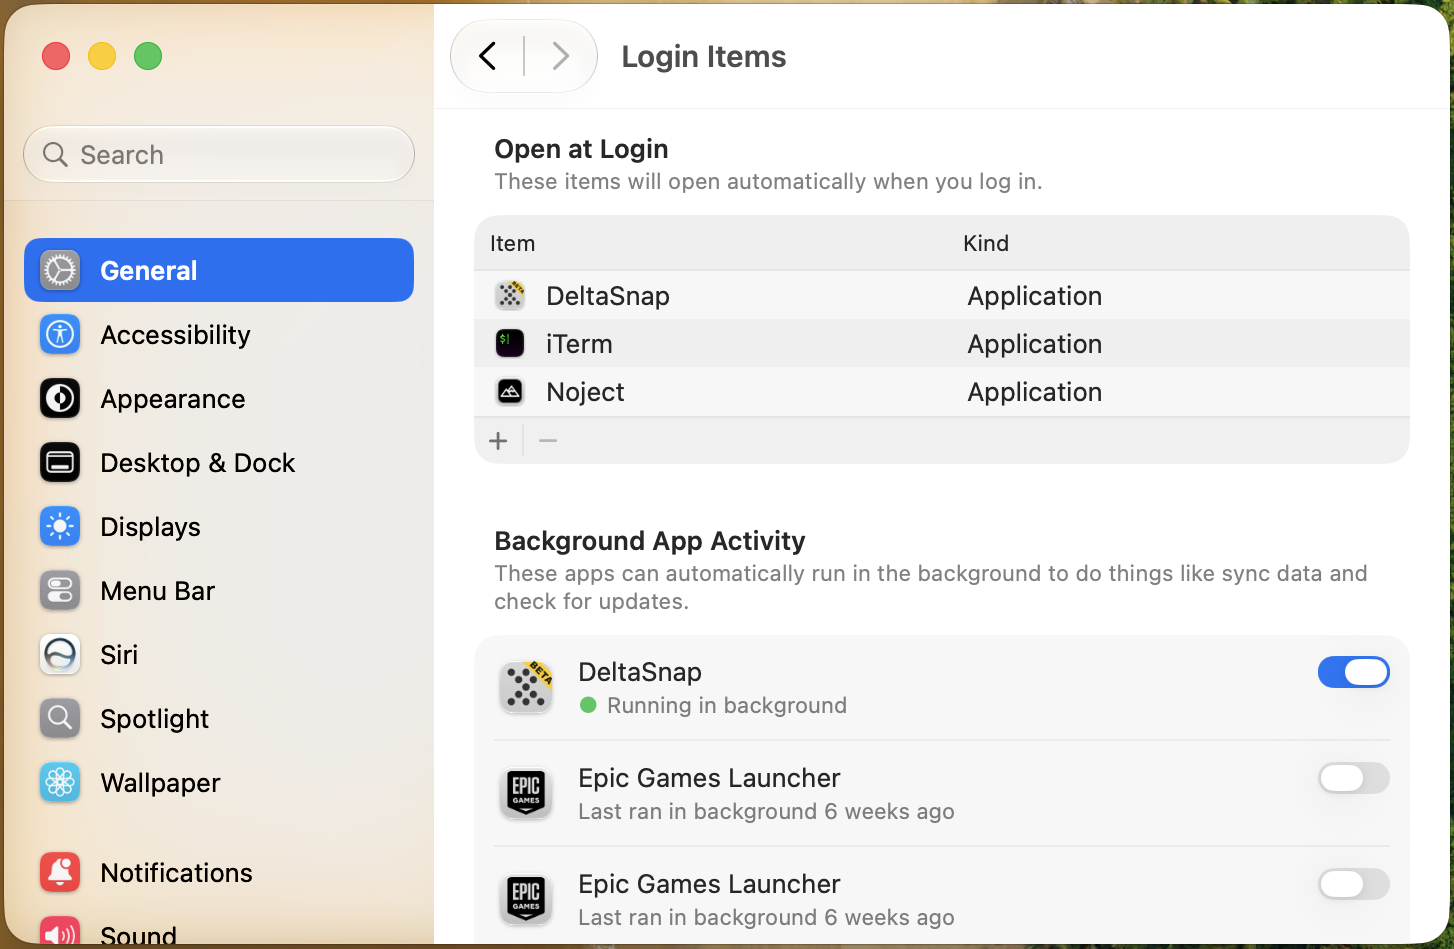
Task: Click the search magnifier icon
Action: 55,154
